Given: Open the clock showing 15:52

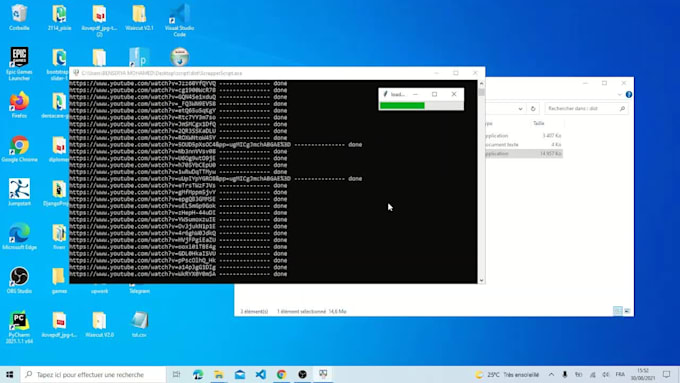Looking at the screenshot, I should pyautogui.click(x=643, y=374).
